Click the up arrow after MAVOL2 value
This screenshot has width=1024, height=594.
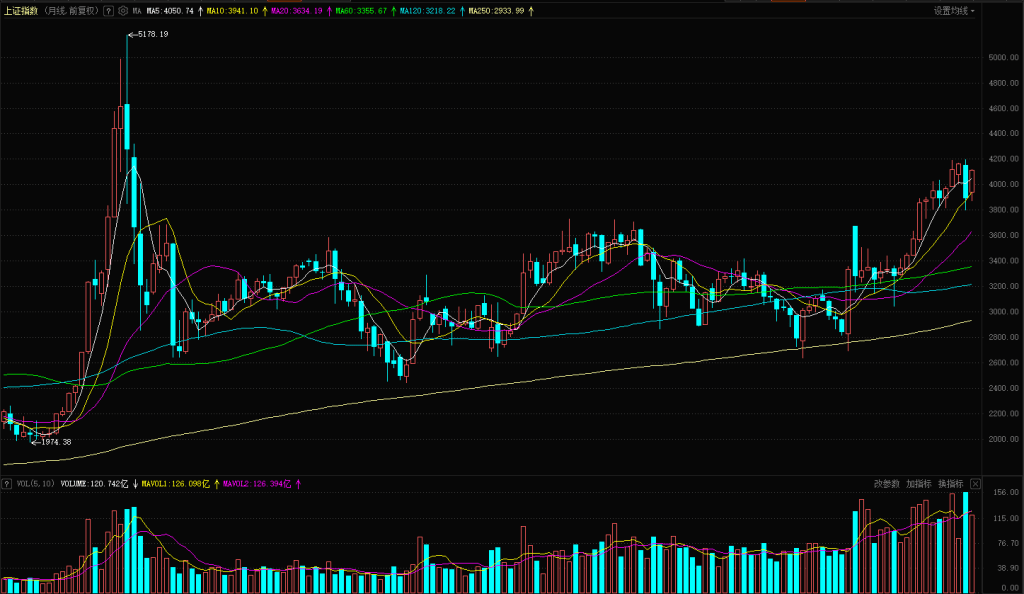299,484
